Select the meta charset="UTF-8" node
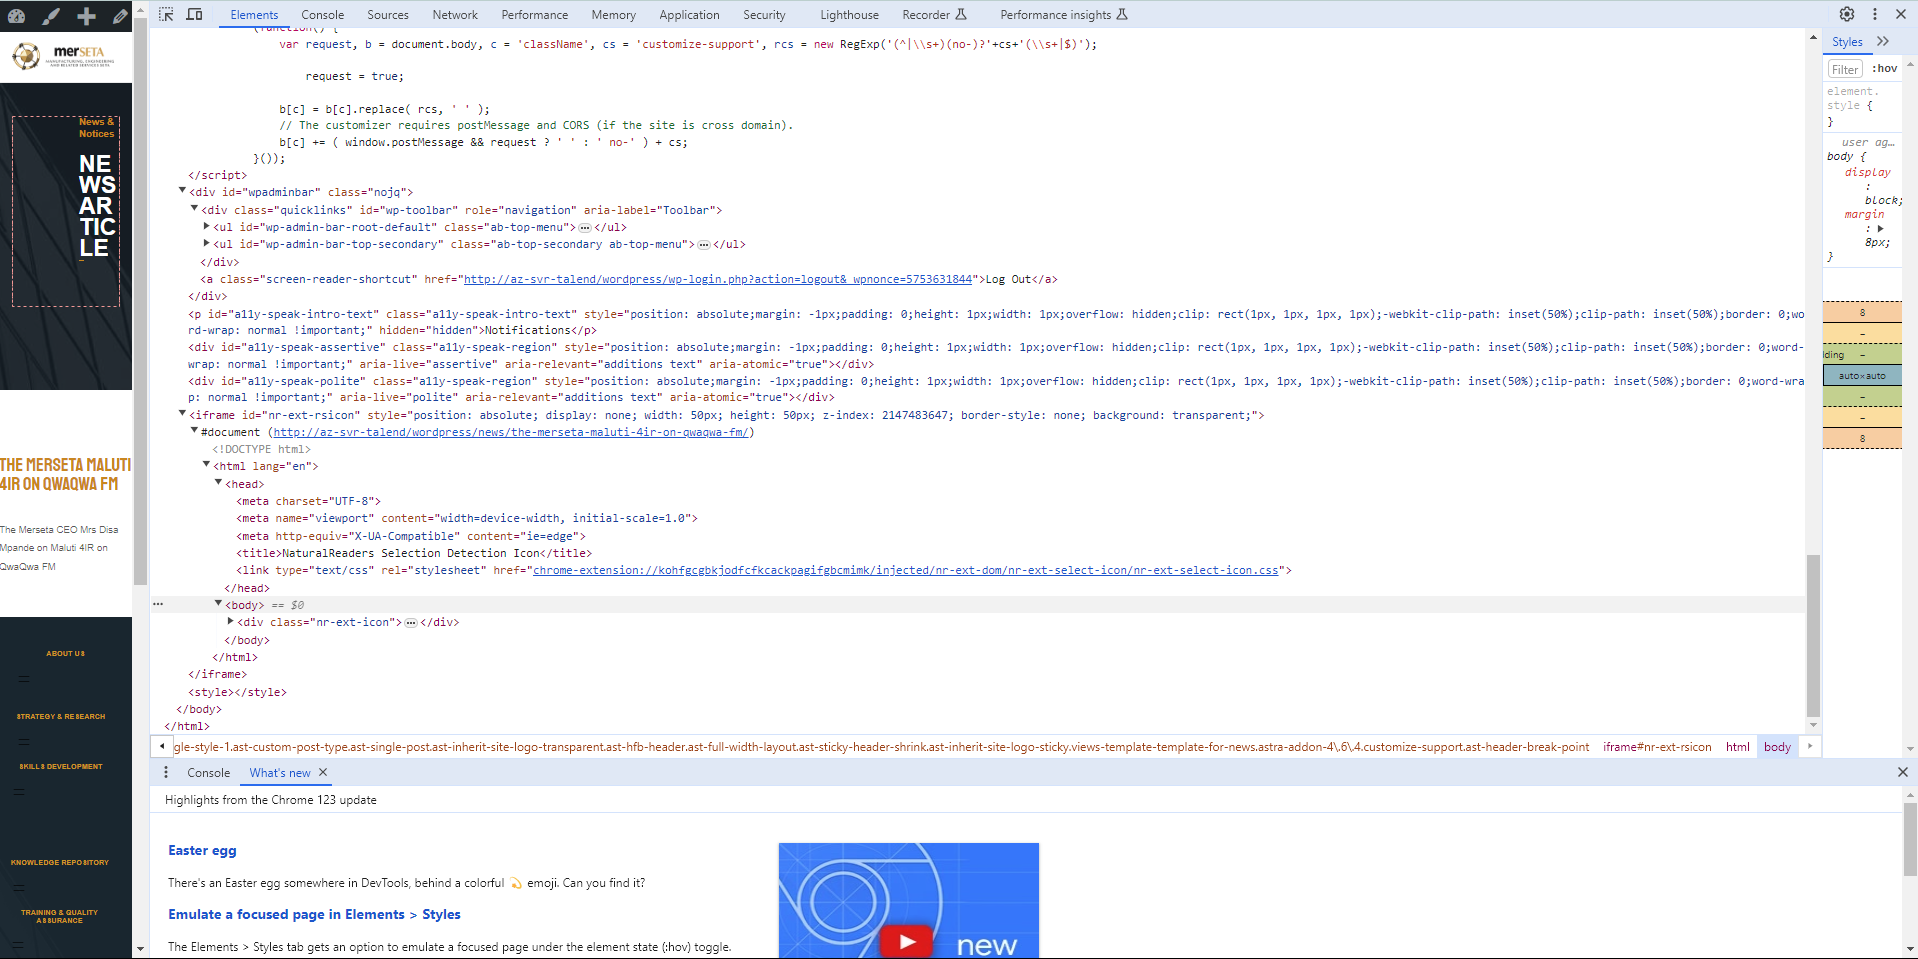This screenshot has height=959, width=1918. coord(308,501)
